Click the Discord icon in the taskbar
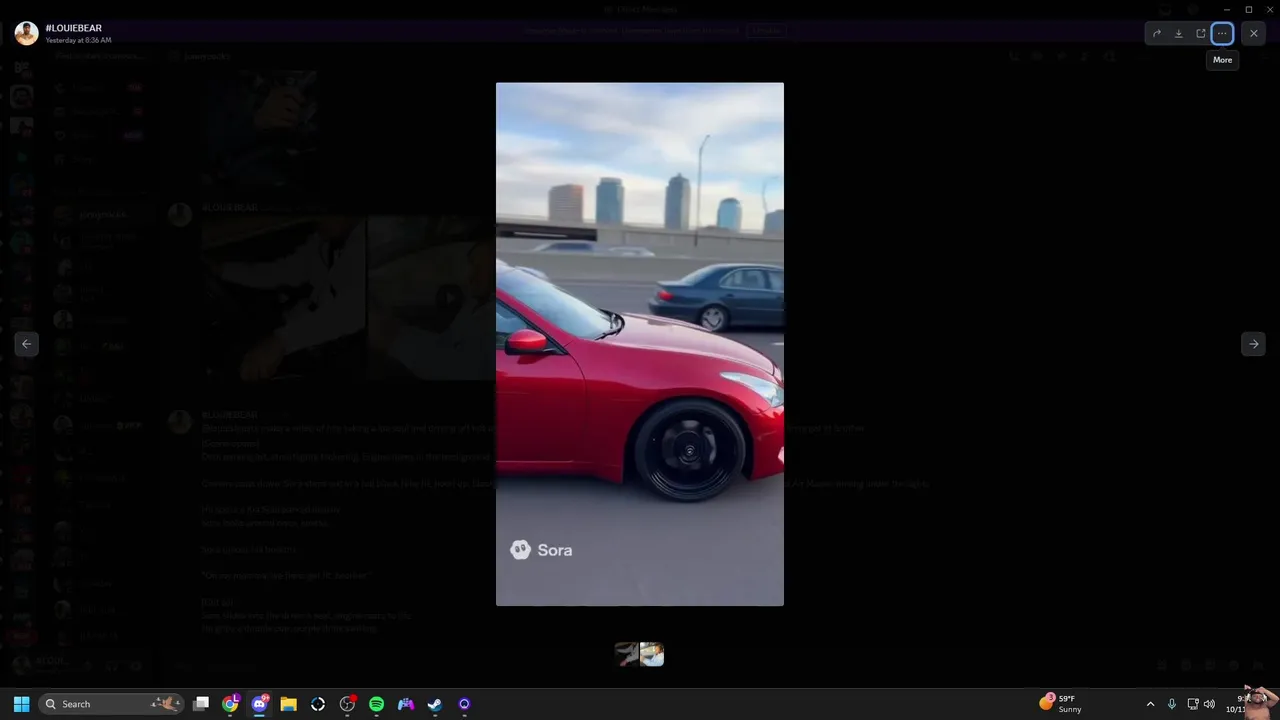Image resolution: width=1280 pixels, height=720 pixels. coord(260,704)
